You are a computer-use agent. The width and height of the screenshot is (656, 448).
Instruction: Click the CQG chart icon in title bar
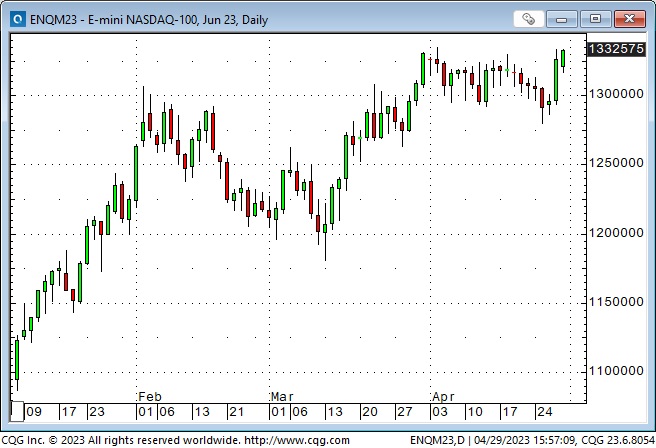(18, 19)
